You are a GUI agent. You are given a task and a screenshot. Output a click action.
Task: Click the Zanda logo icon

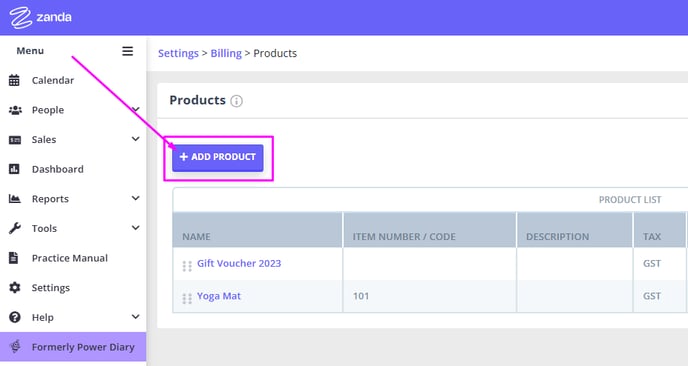tap(20, 18)
